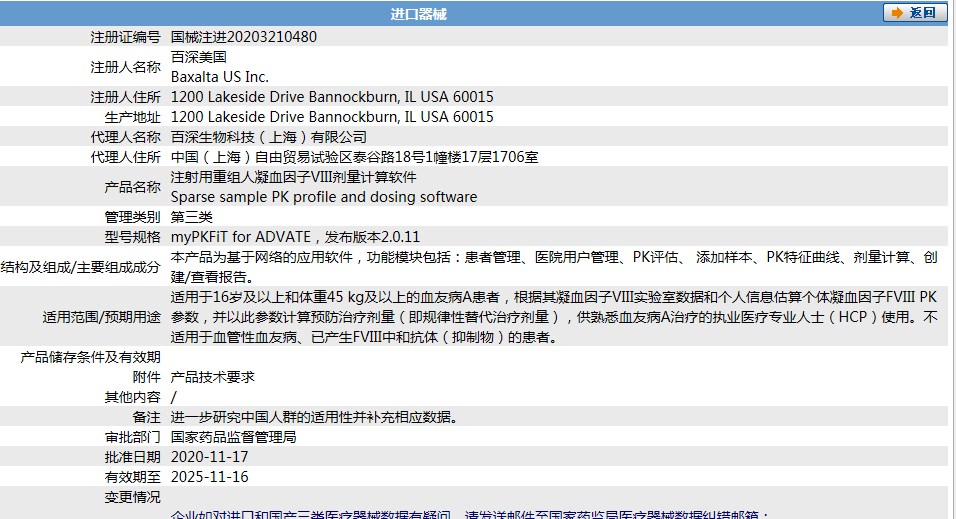This screenshot has height=519, width=956.
Task: Click the approval date 2020-11-17
Action: (210, 457)
